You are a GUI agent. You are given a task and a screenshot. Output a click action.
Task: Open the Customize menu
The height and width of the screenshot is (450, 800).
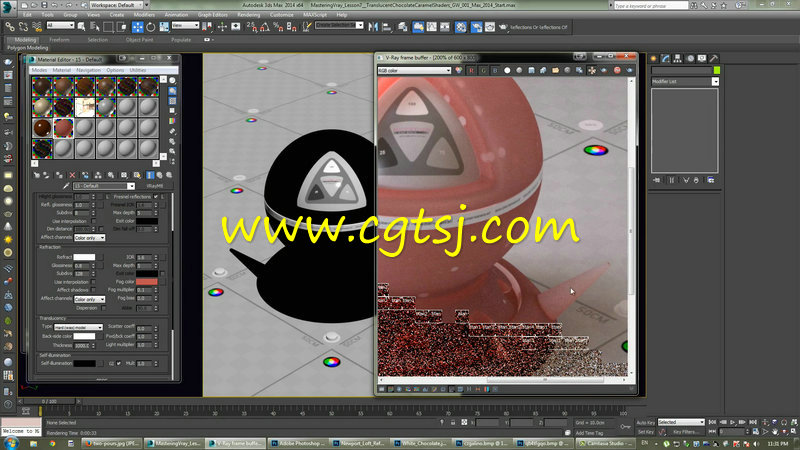(x=282, y=15)
